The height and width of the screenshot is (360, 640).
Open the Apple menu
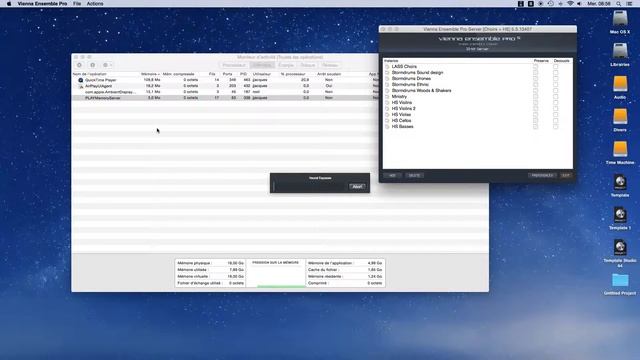(9, 4)
